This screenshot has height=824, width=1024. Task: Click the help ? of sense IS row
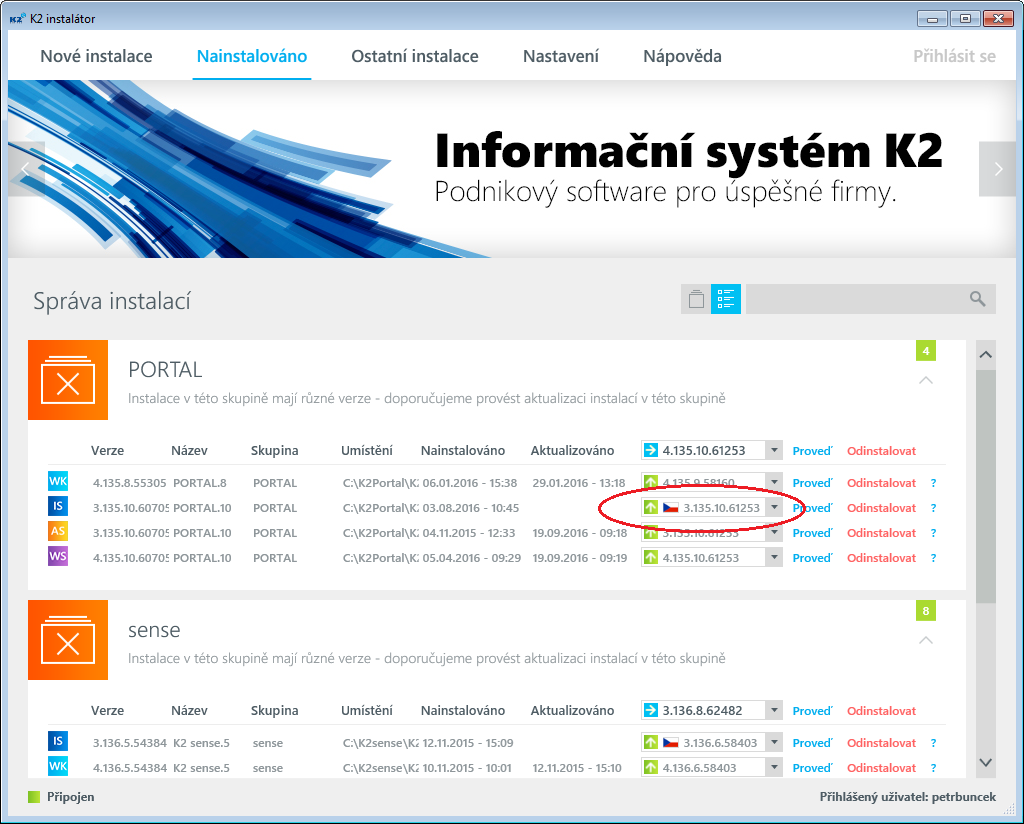[933, 743]
